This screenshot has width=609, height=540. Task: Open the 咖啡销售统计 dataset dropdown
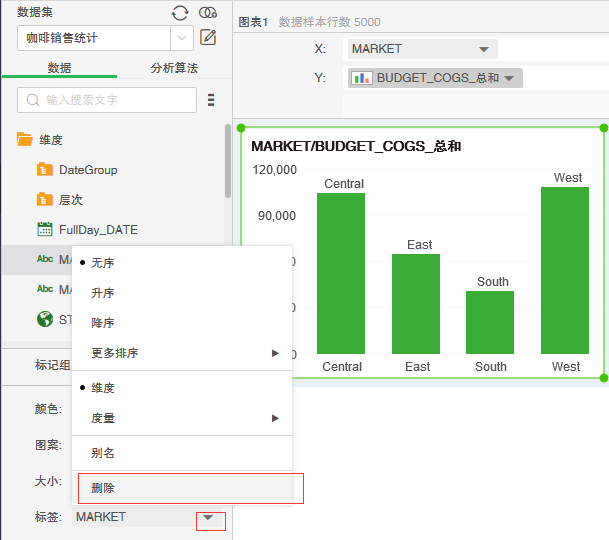click(182, 38)
